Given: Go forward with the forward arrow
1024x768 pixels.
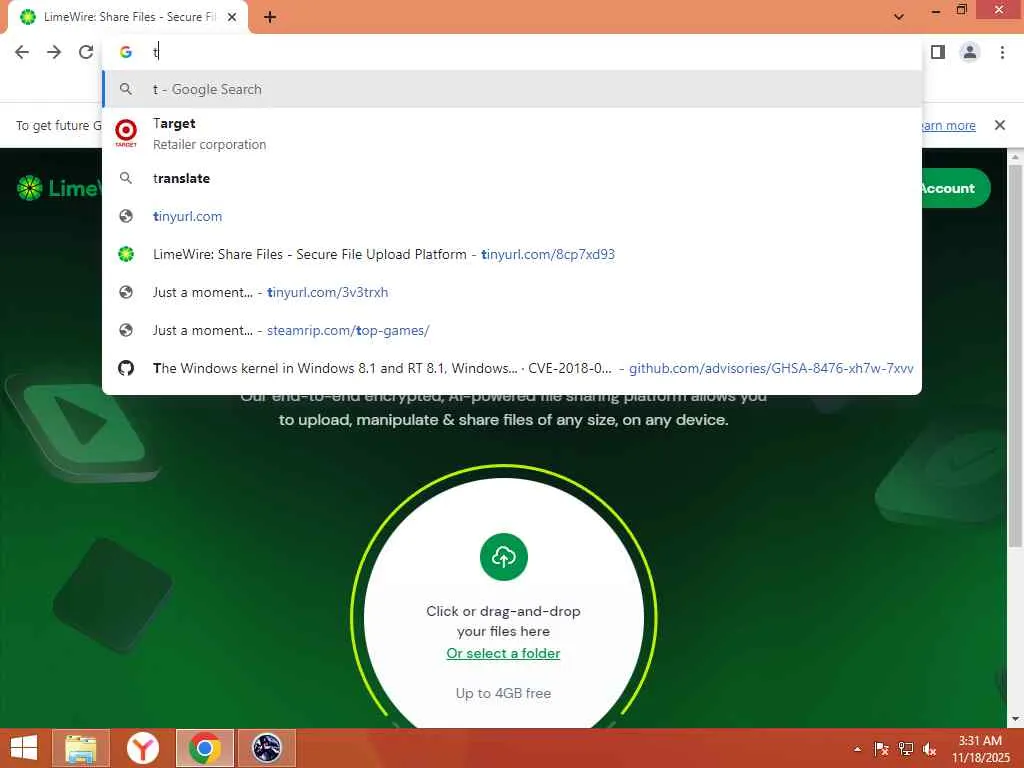Looking at the screenshot, I should click(54, 52).
